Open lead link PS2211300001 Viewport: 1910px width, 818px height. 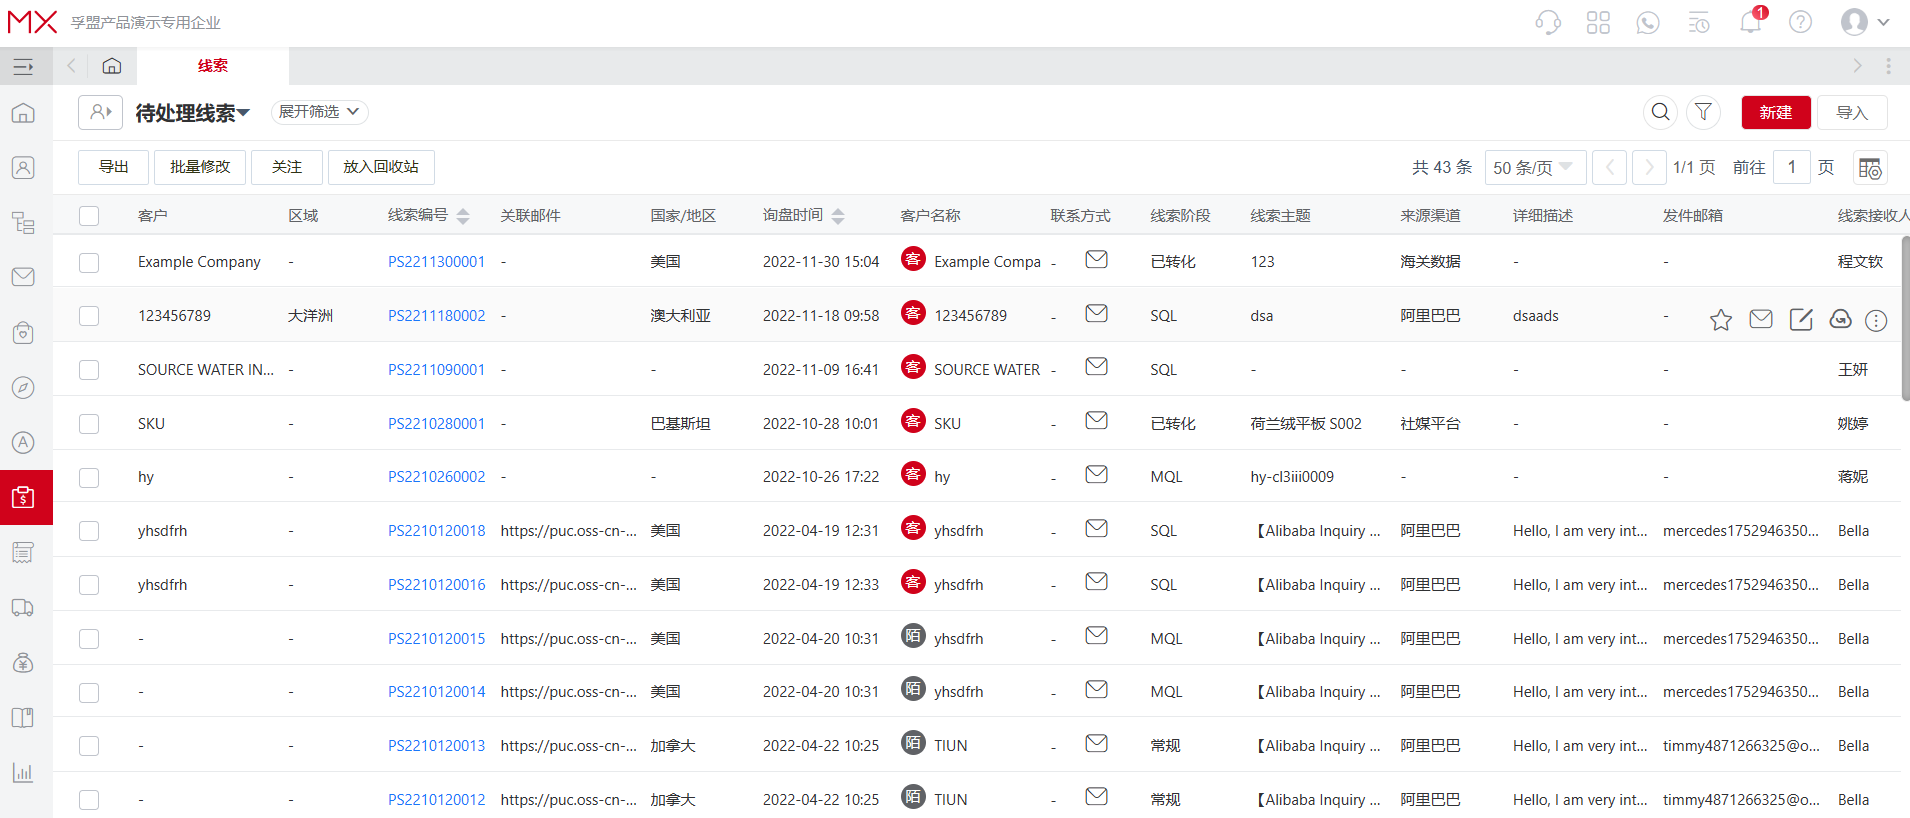(436, 262)
